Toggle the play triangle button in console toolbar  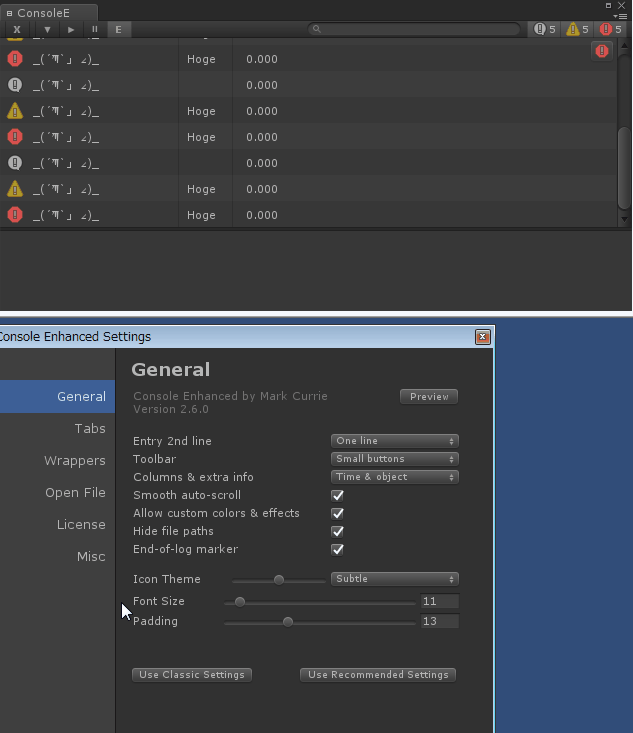(x=71, y=29)
